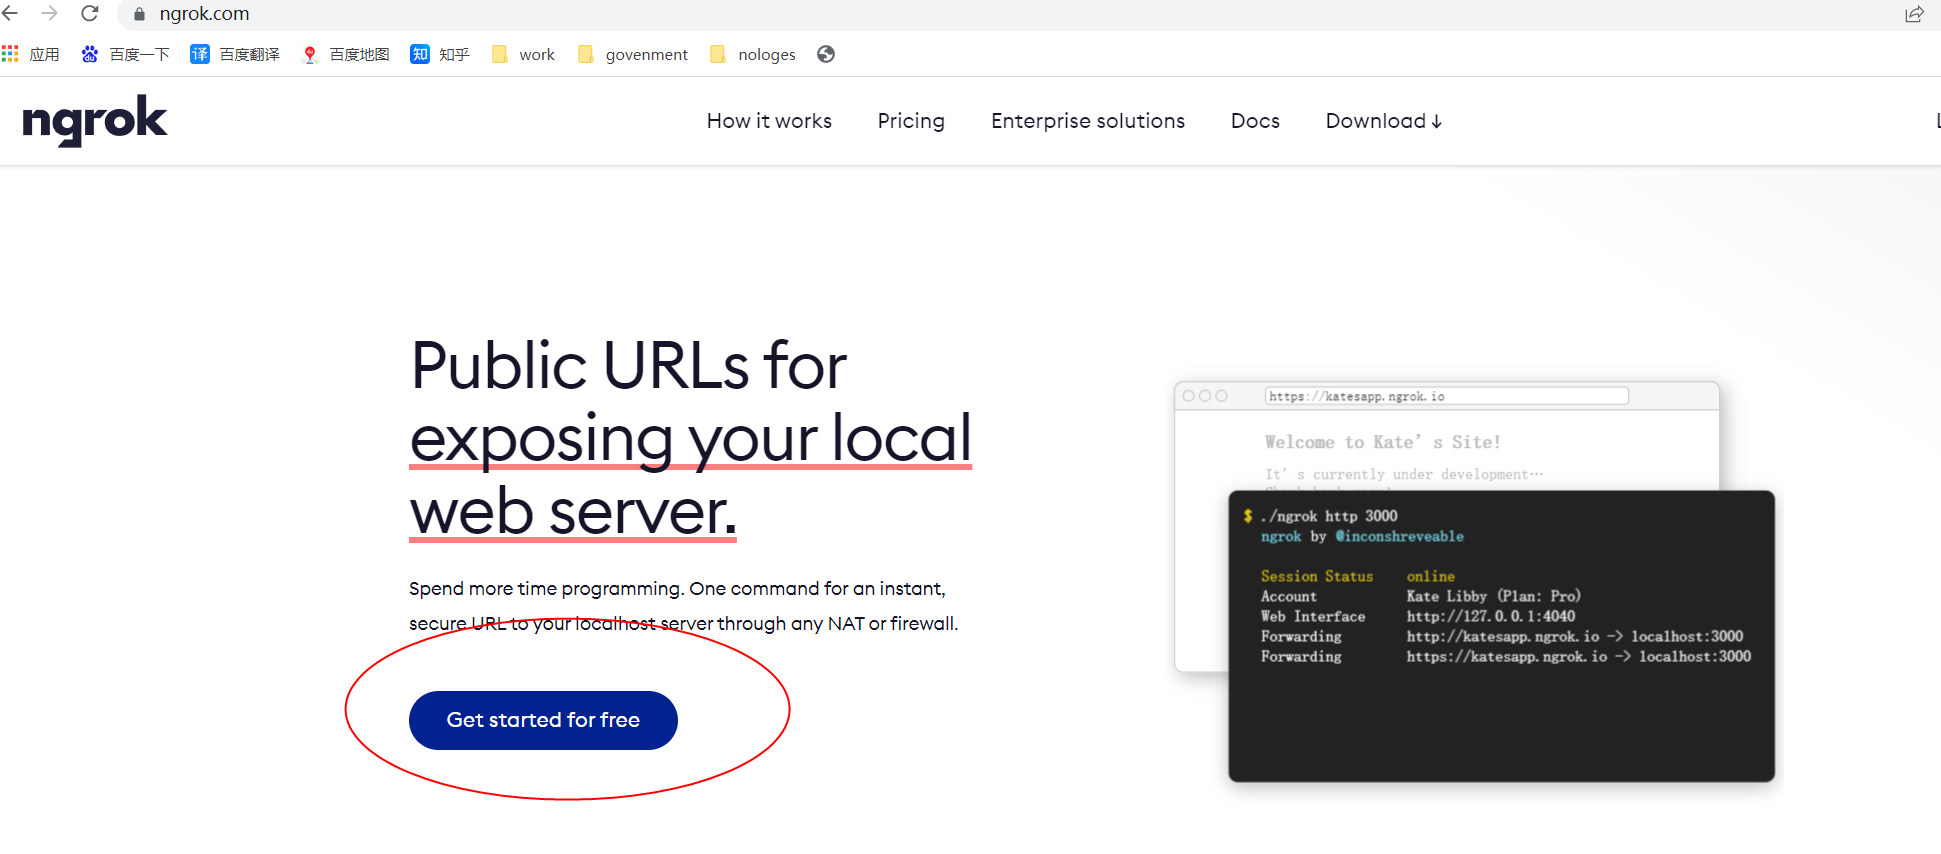This screenshot has width=1941, height=854.
Task: Click the ngrok logo
Action: click(95, 121)
